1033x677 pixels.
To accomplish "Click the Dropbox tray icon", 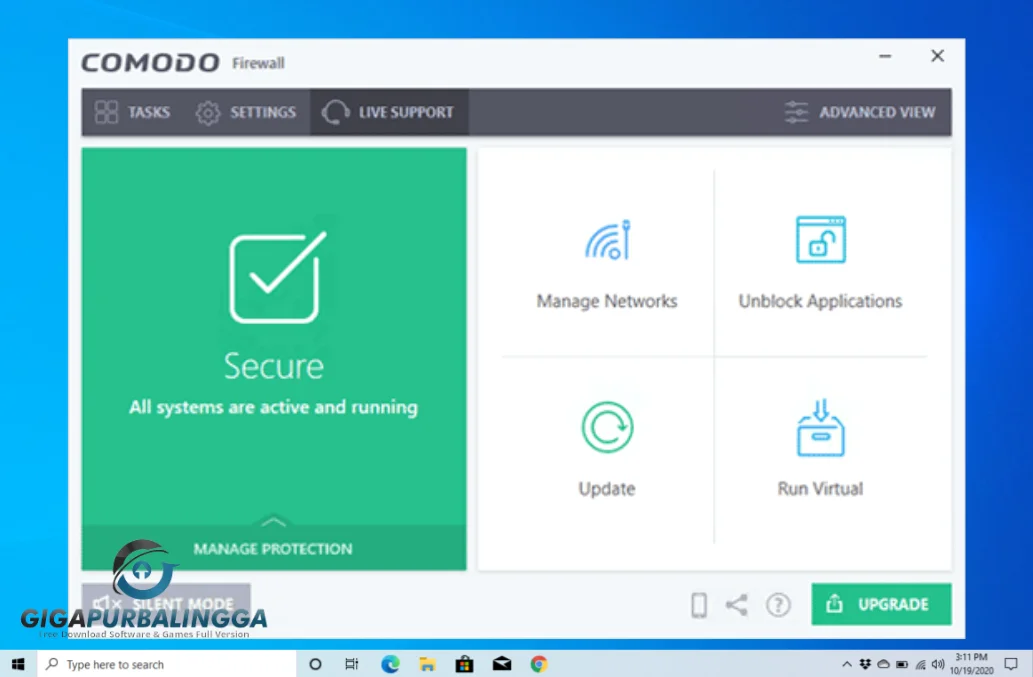I will point(865,664).
